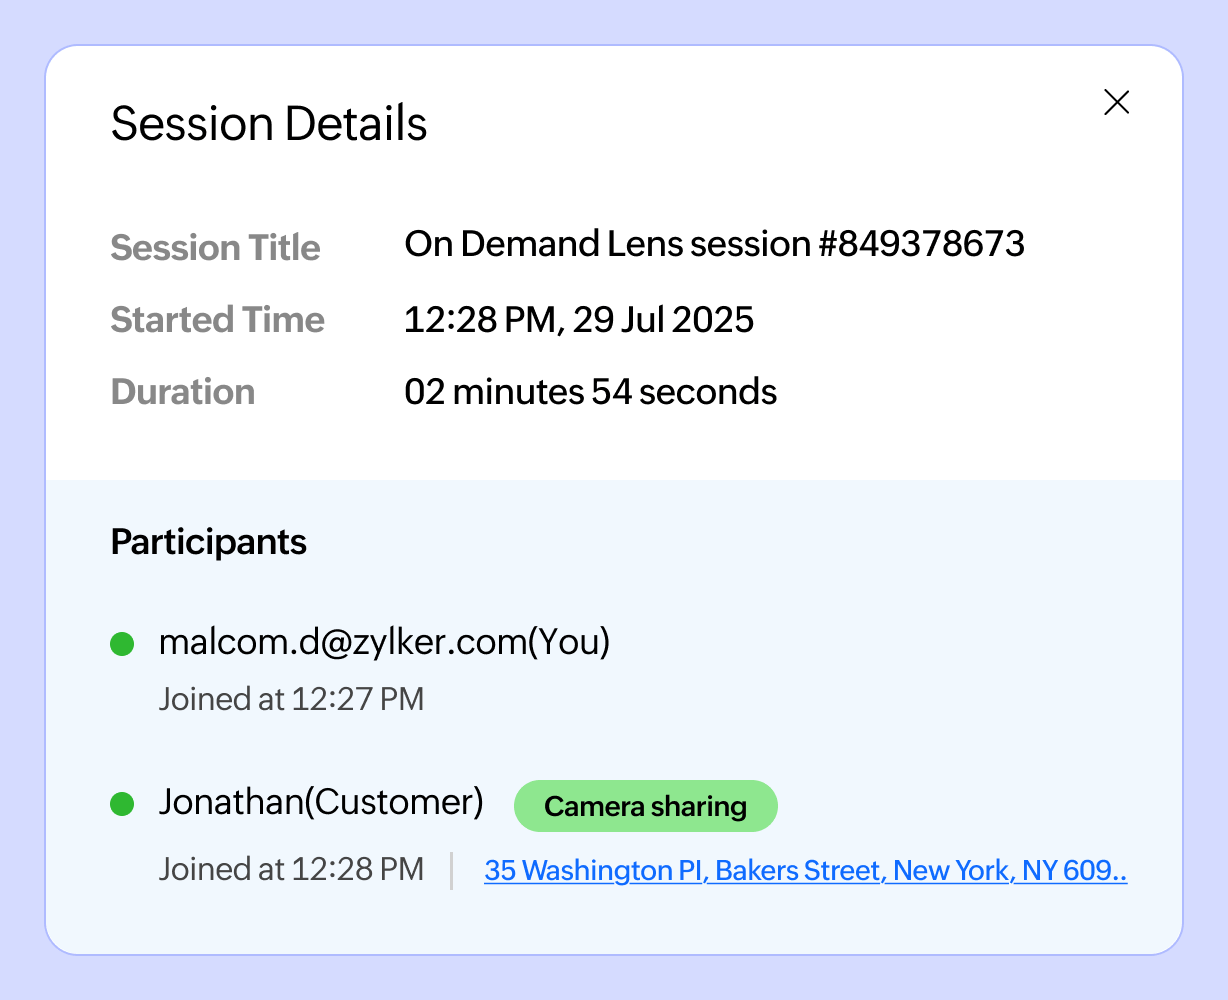This screenshot has width=1228, height=1000.
Task: Dismiss the Session Details dialog with the X
Action: [1116, 102]
